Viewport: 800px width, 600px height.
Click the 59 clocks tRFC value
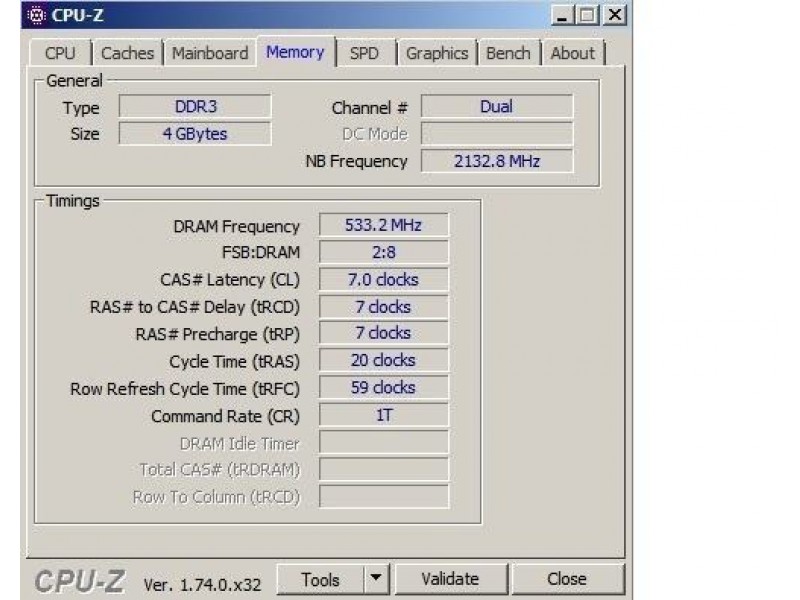[x=384, y=387]
